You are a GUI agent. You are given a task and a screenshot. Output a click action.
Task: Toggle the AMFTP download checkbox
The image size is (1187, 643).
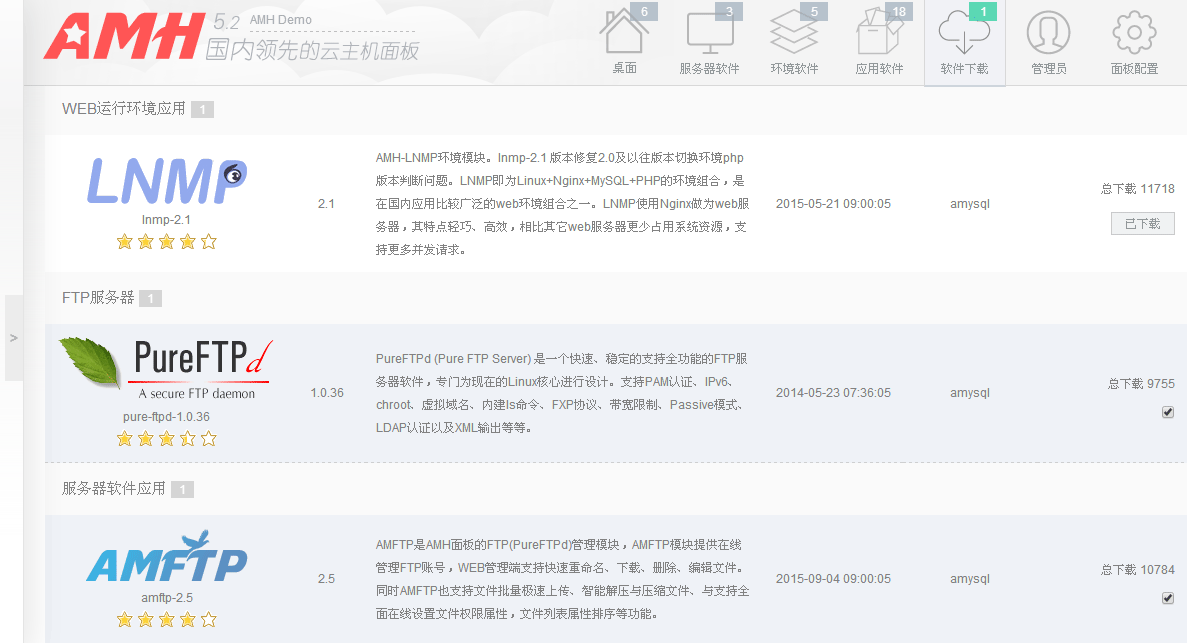coord(1167,598)
